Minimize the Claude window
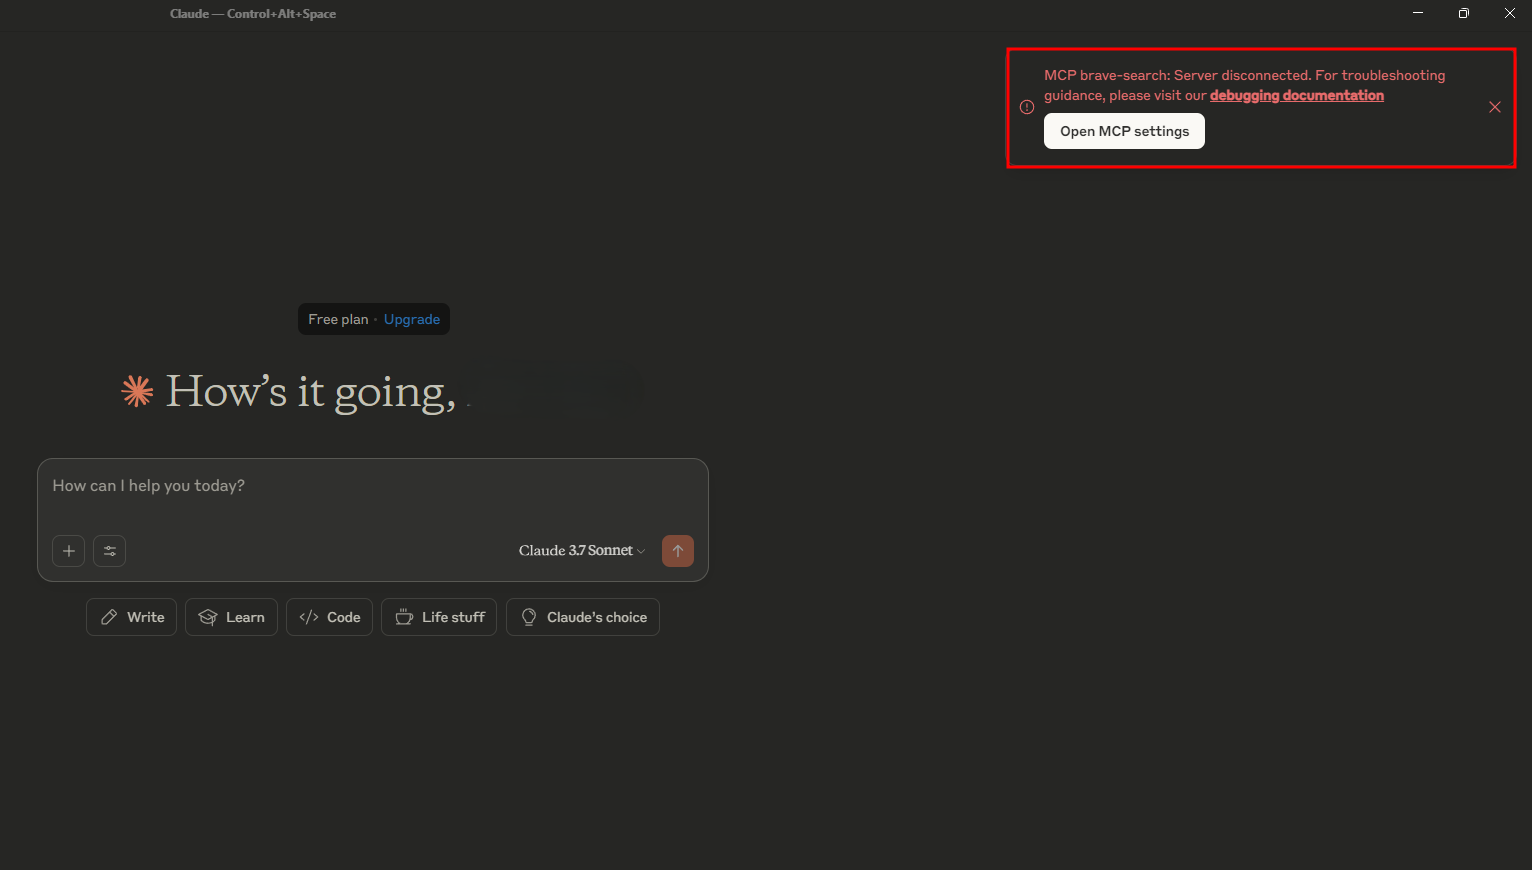The width and height of the screenshot is (1532, 870). point(1417,13)
